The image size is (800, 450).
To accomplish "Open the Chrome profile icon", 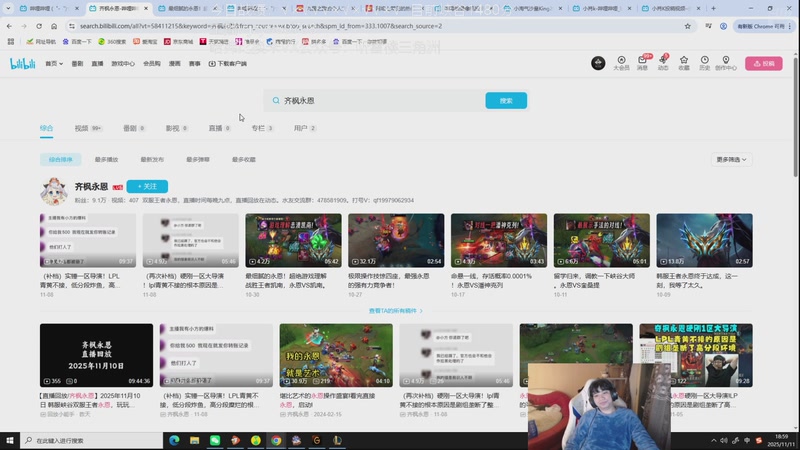I will [723, 26].
